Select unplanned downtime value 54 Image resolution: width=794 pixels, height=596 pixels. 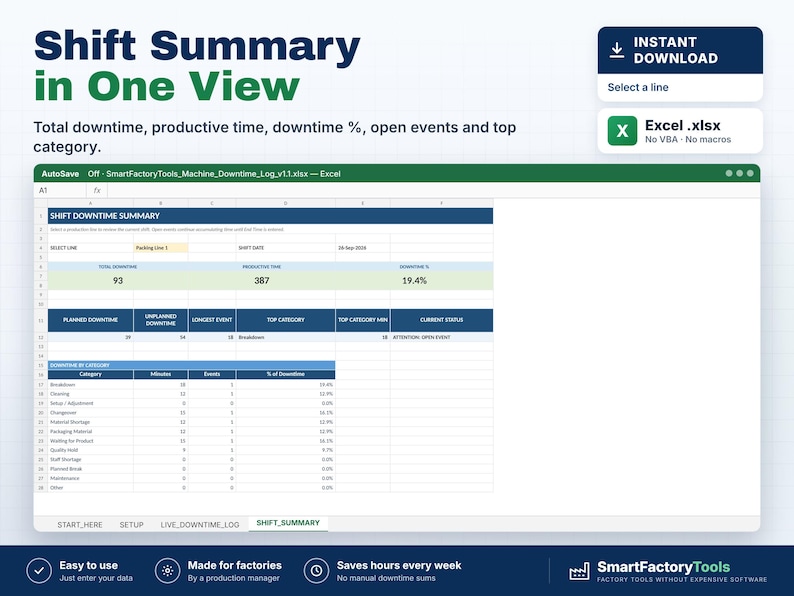(161, 337)
